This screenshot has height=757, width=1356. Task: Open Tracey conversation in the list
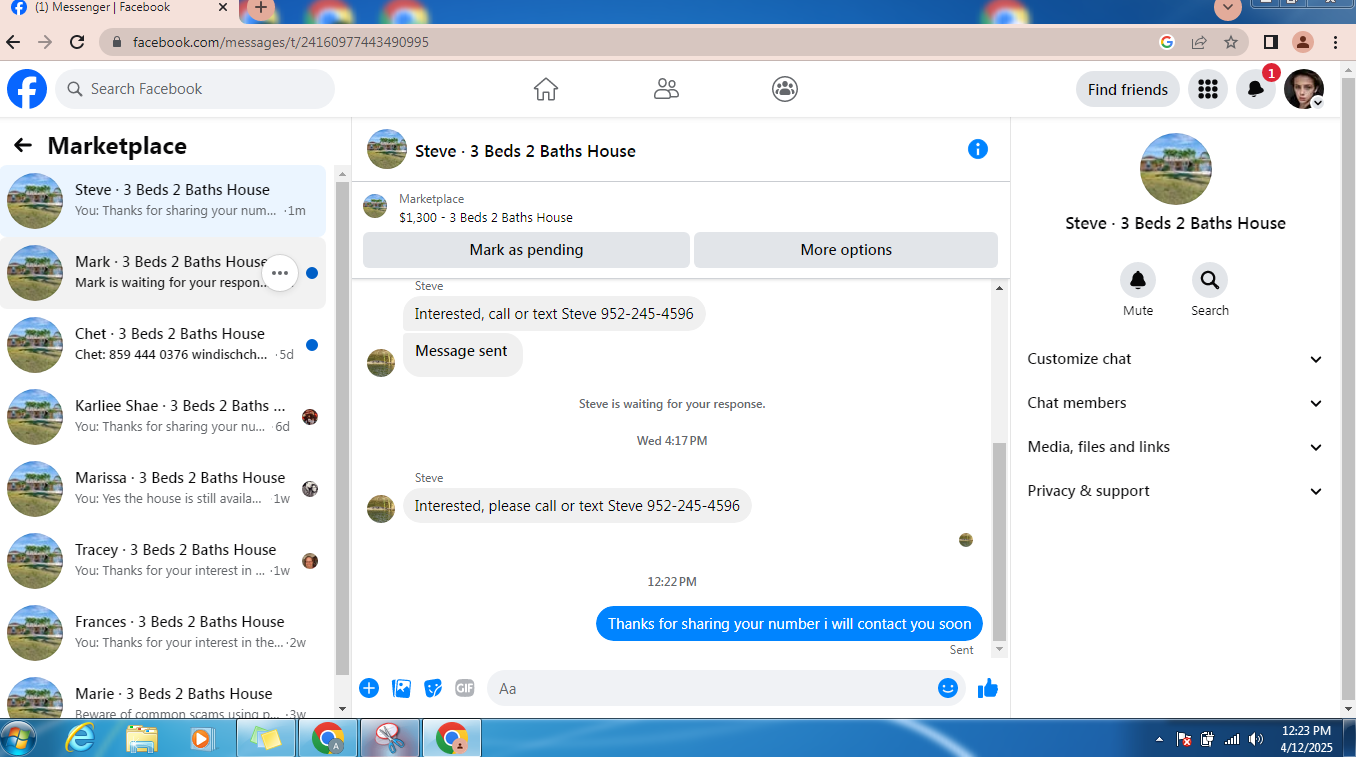pyautogui.click(x=163, y=561)
